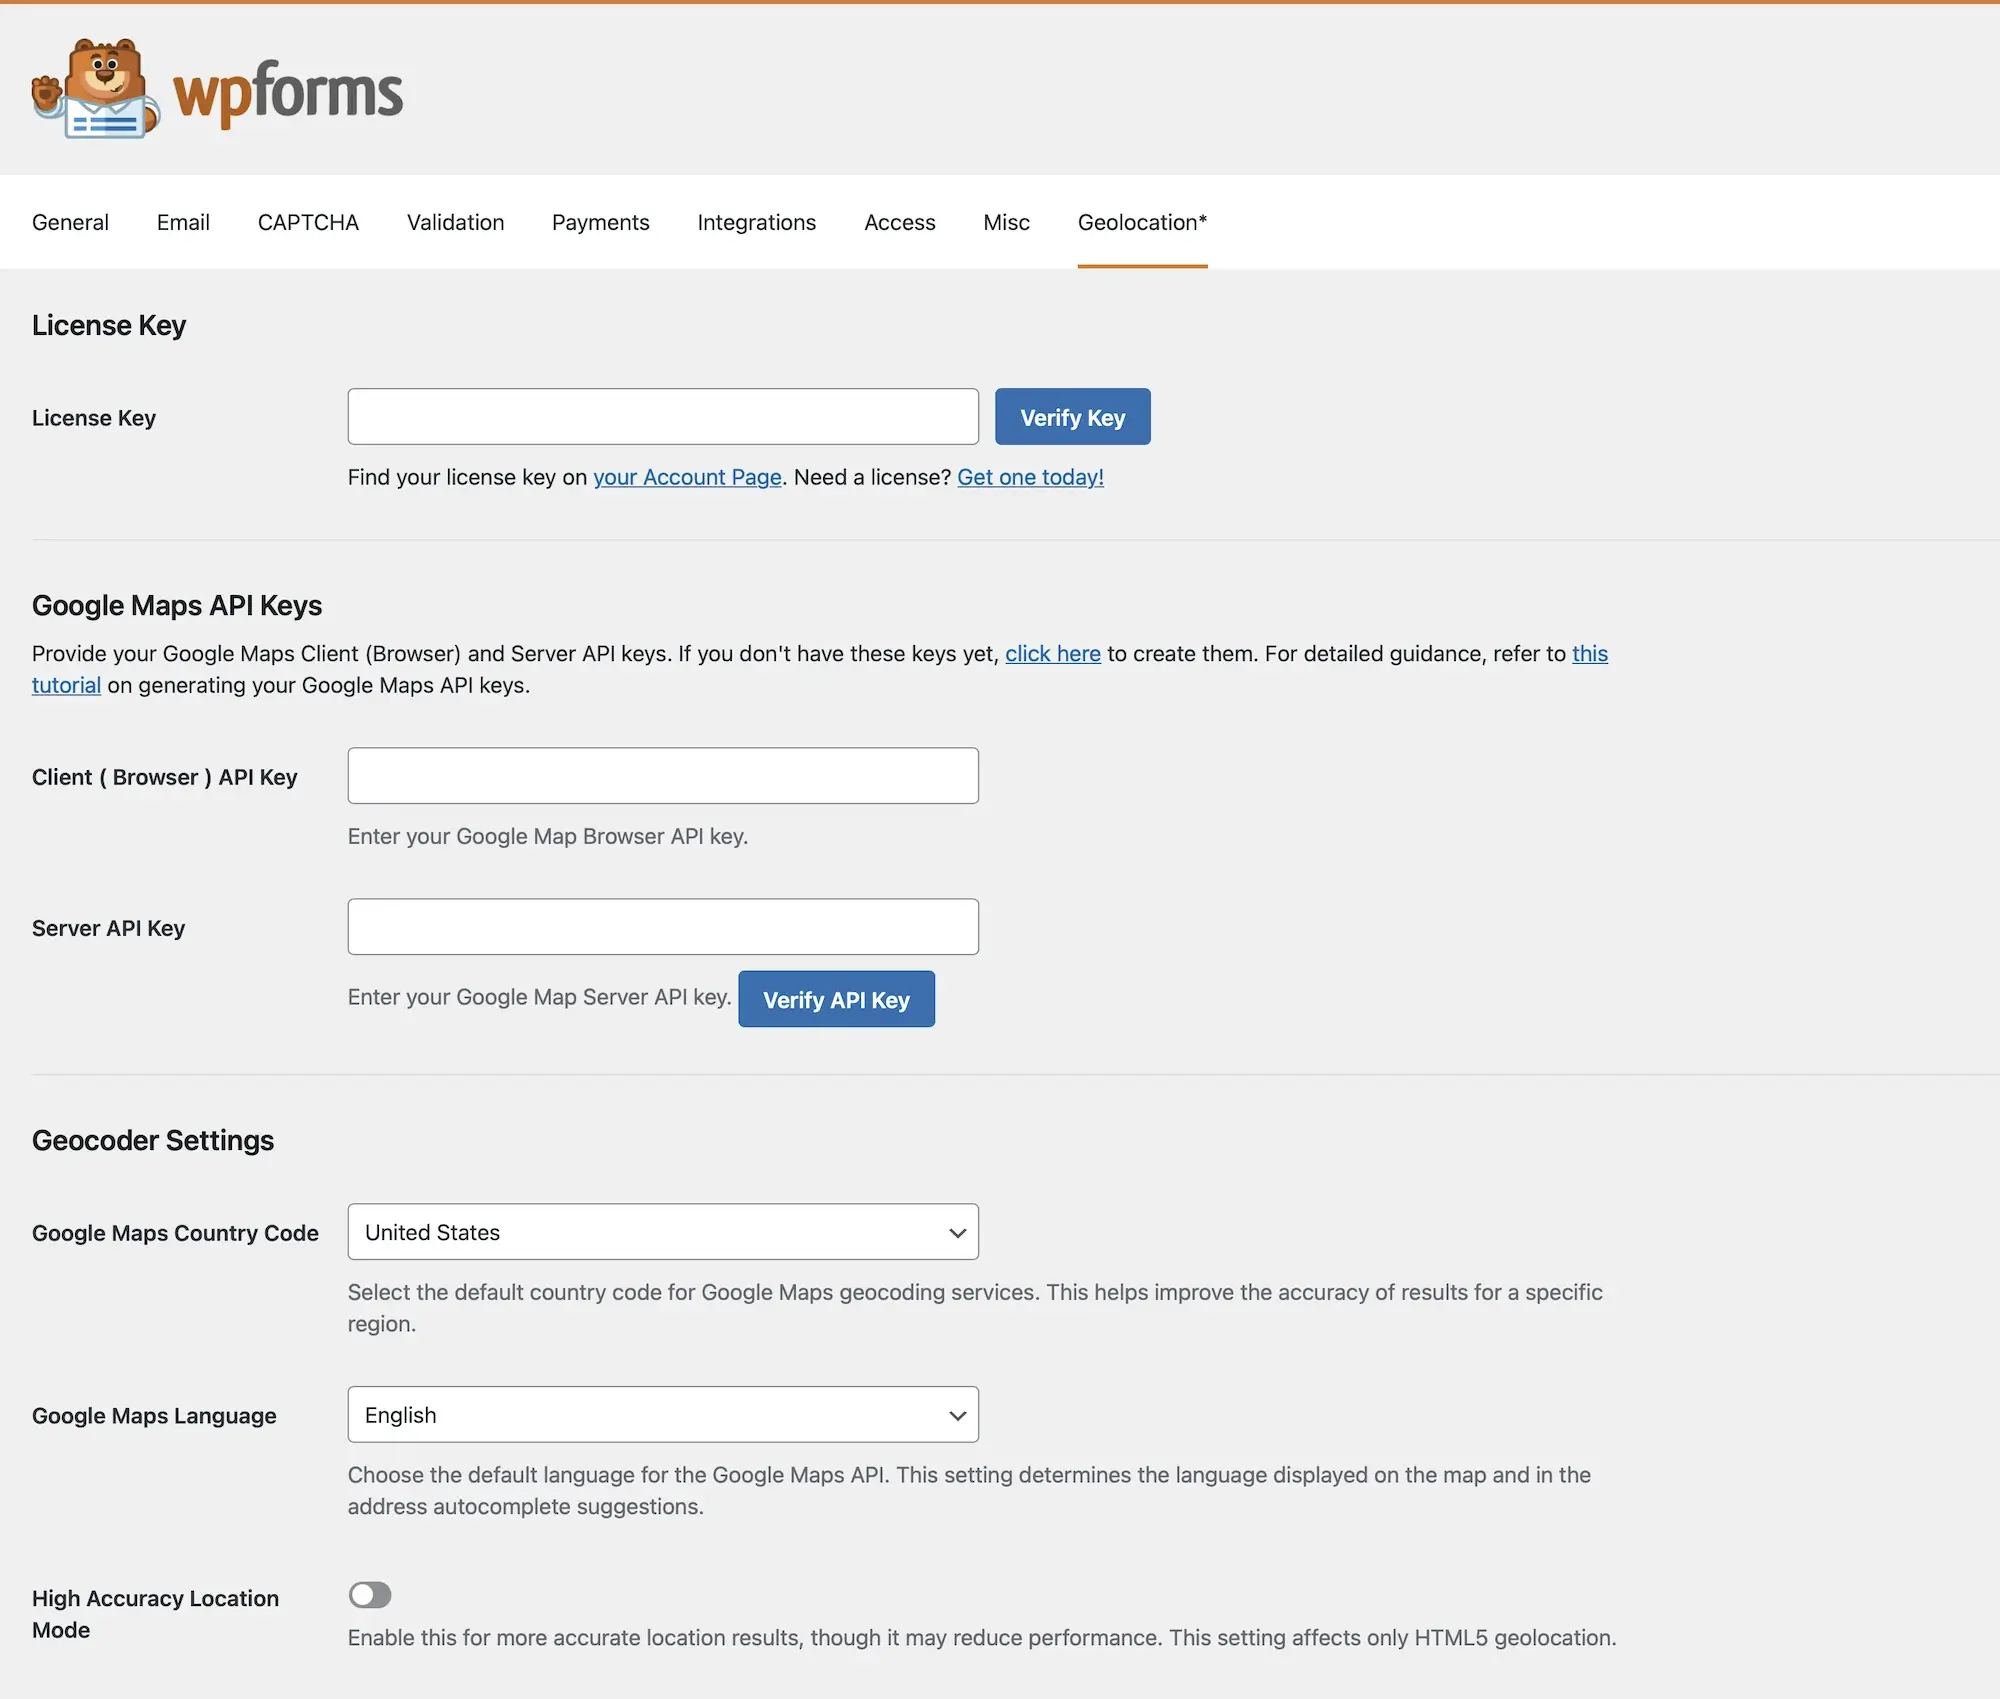
Task: Click the Verify API Key button
Action: 836,999
